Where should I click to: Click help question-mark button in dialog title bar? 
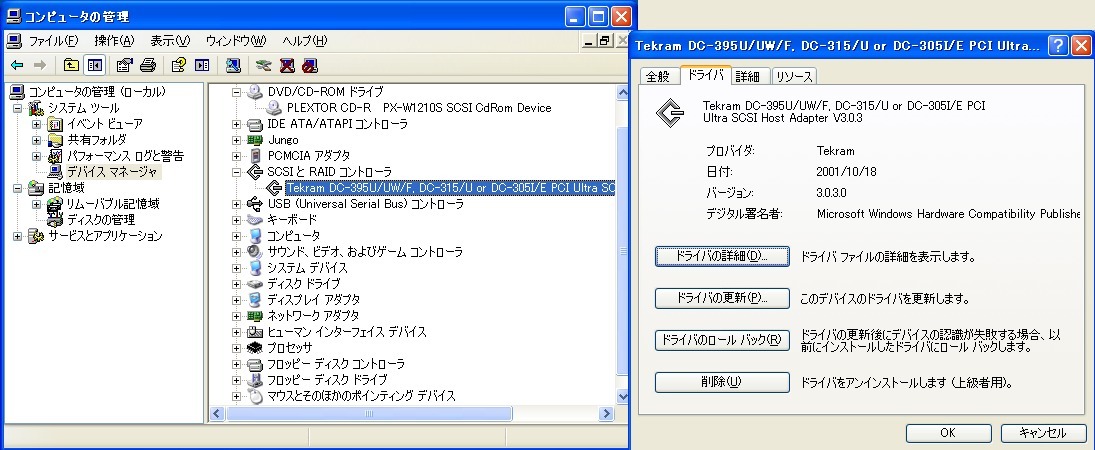tap(1059, 45)
